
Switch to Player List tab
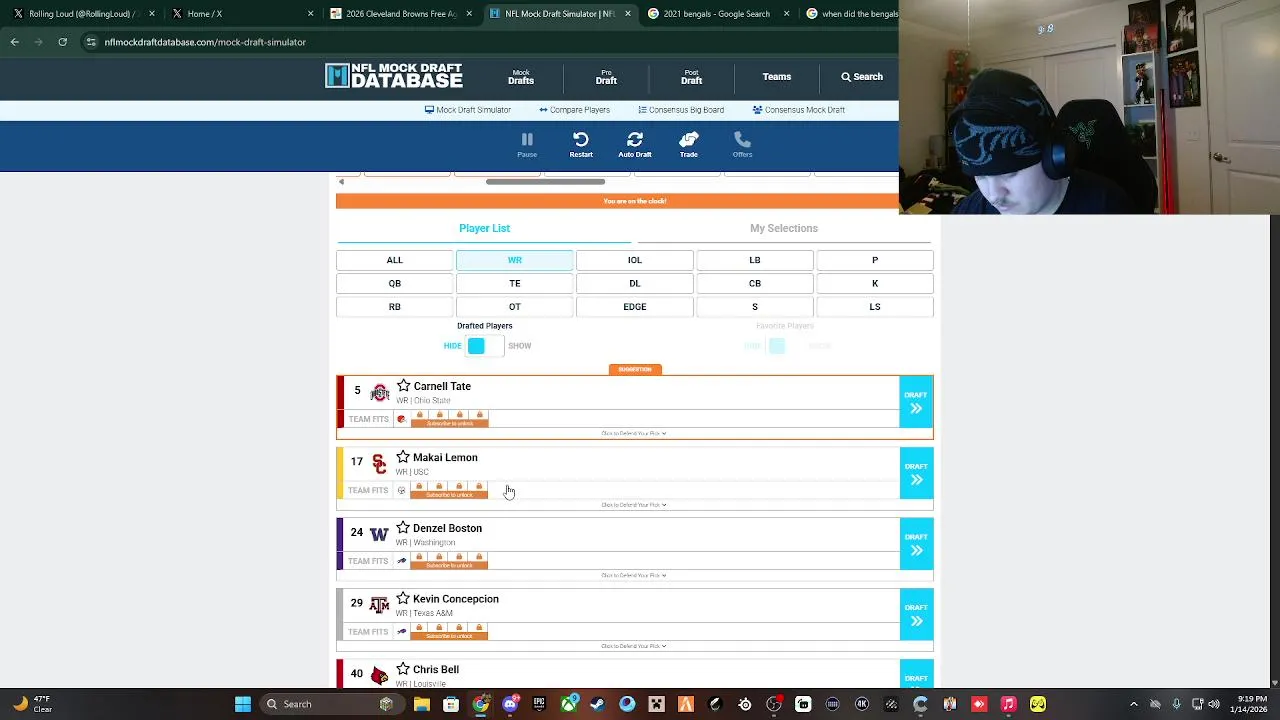point(484,228)
